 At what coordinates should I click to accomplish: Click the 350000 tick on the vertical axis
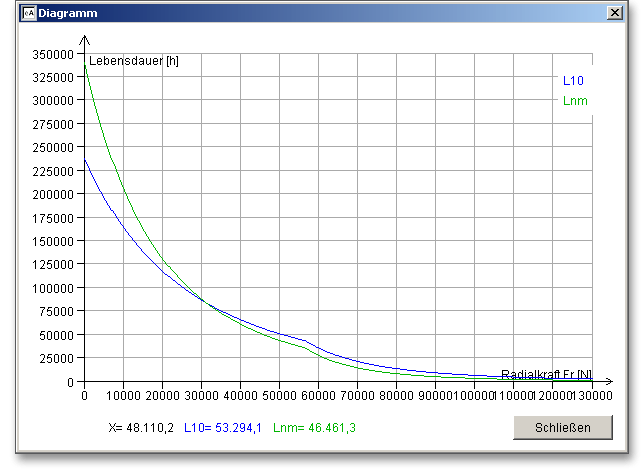point(54,53)
